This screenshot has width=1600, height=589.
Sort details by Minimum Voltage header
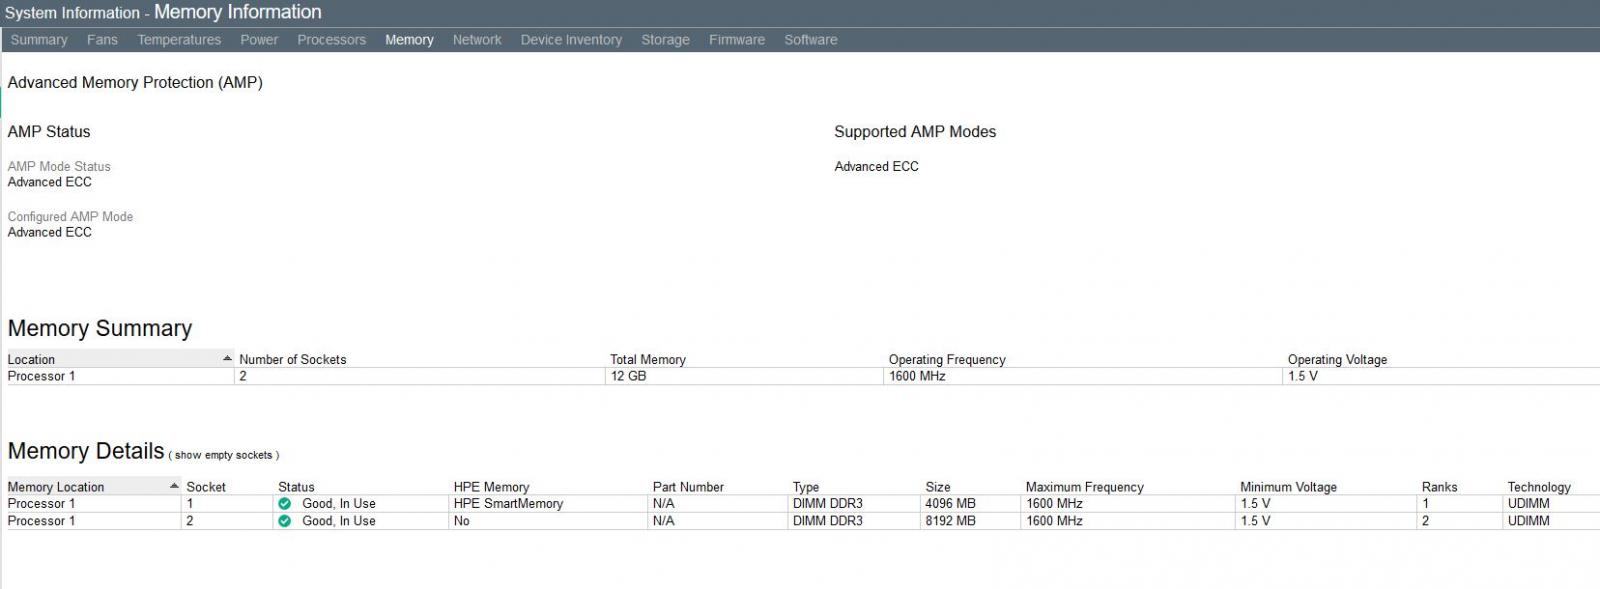(1288, 487)
